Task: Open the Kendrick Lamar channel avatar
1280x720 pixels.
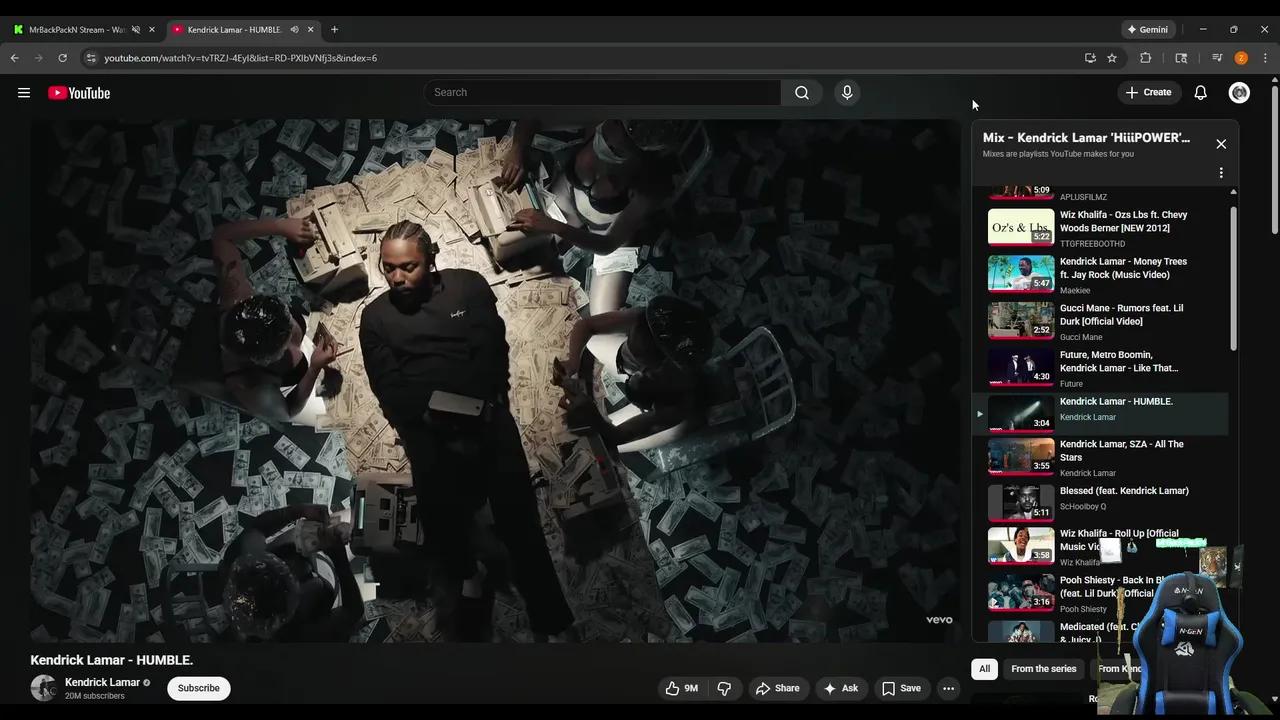Action: 43,688
